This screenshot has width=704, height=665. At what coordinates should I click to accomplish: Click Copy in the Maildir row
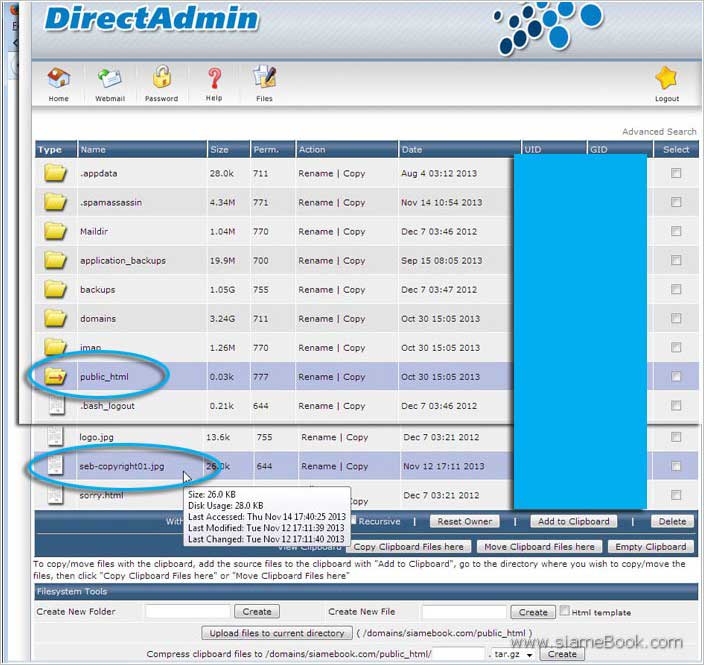tap(354, 232)
